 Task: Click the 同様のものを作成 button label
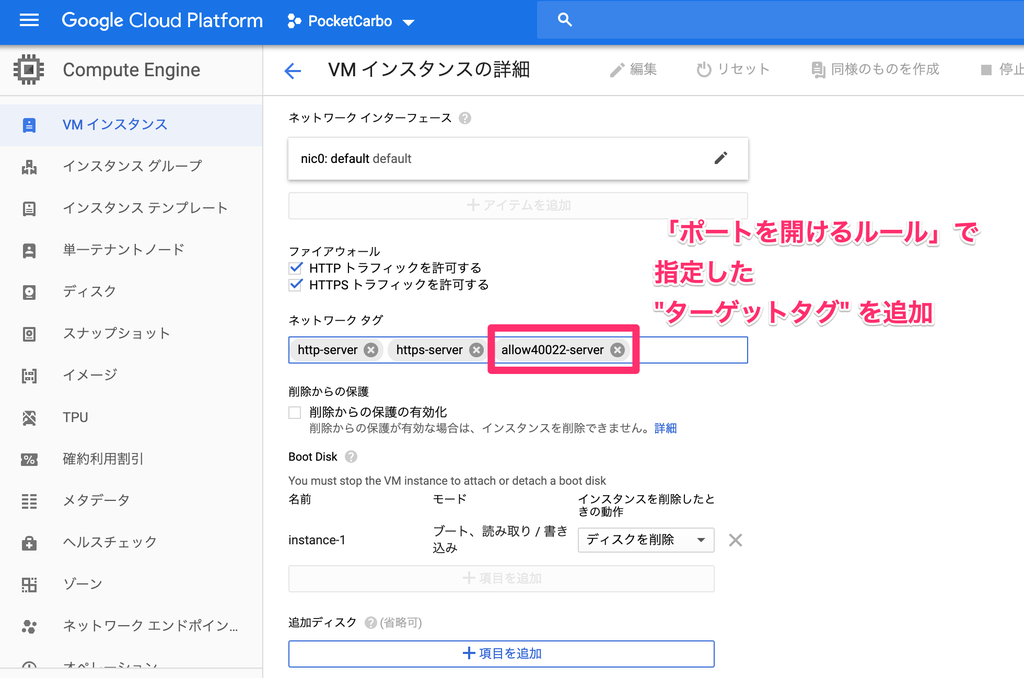click(885, 69)
